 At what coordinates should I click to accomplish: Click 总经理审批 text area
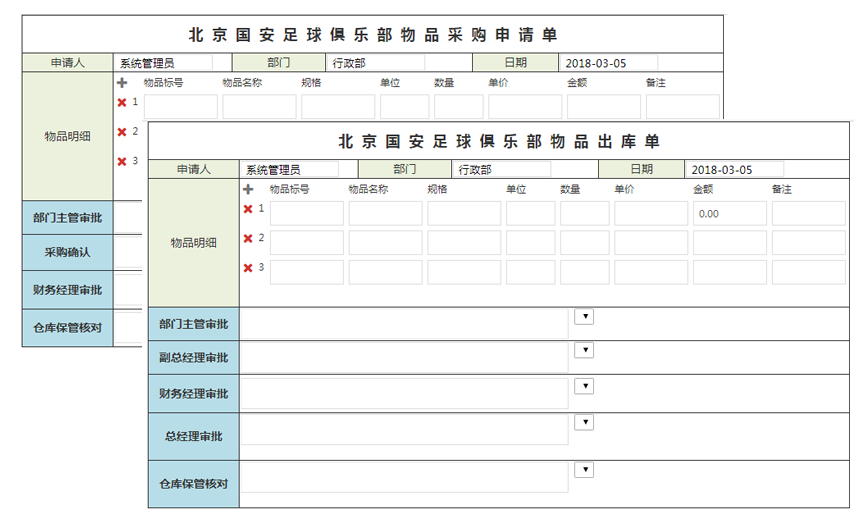[x=405, y=429]
